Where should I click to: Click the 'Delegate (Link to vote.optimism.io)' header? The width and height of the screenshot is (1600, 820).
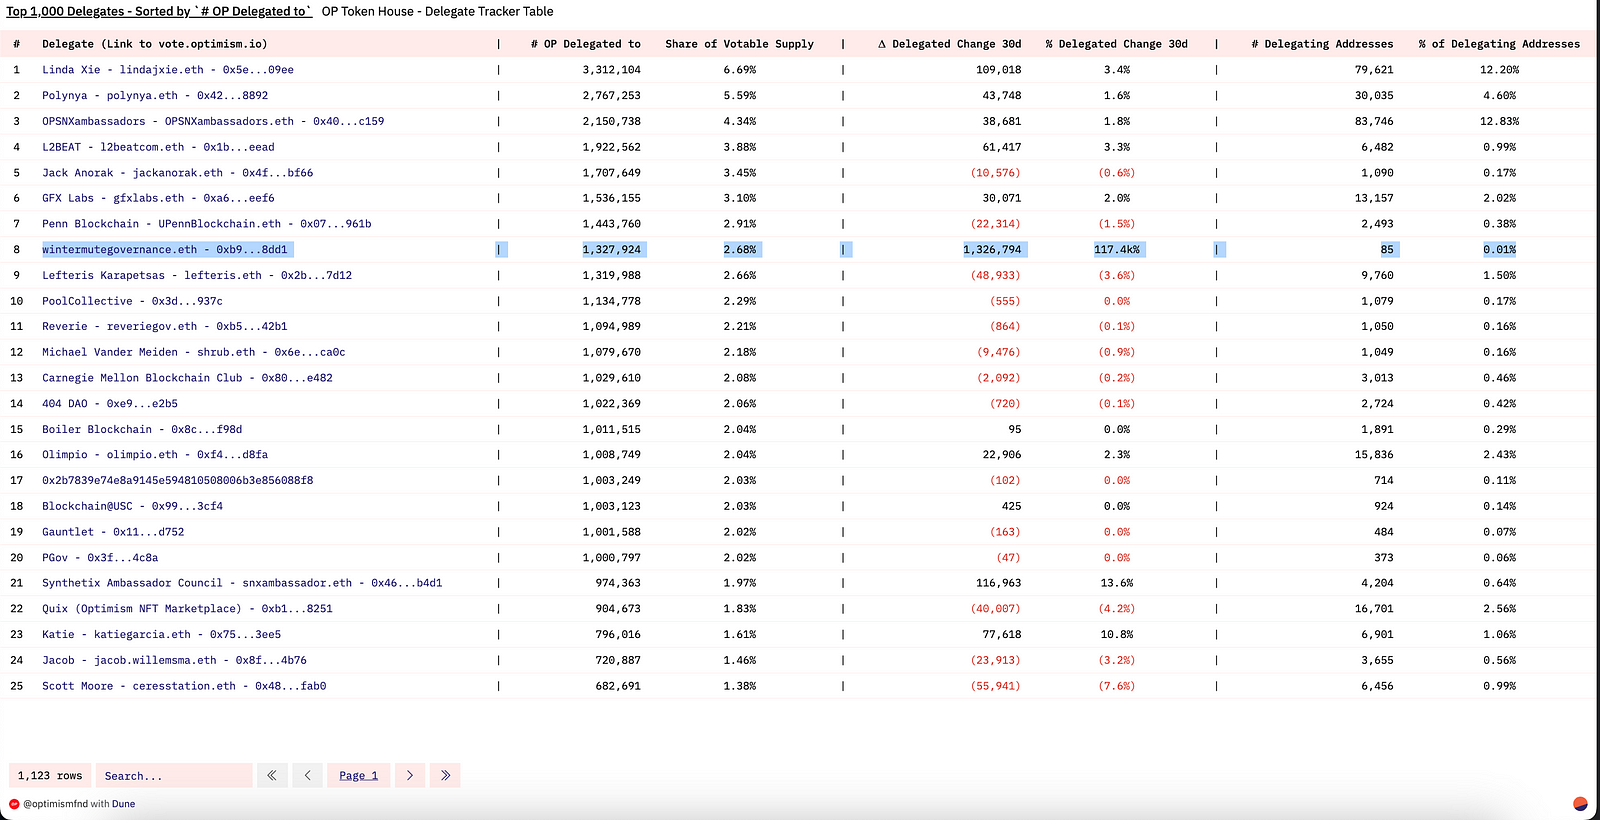155,44
